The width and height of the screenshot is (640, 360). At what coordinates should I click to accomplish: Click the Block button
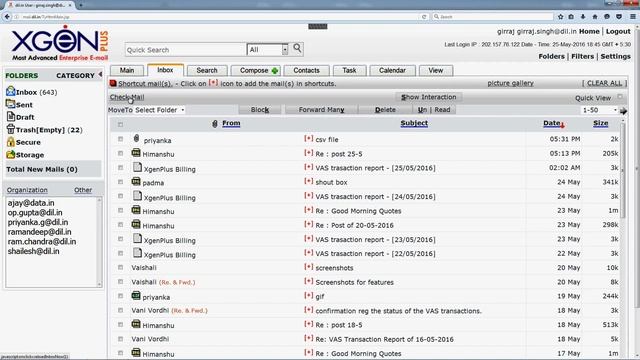(x=260, y=110)
